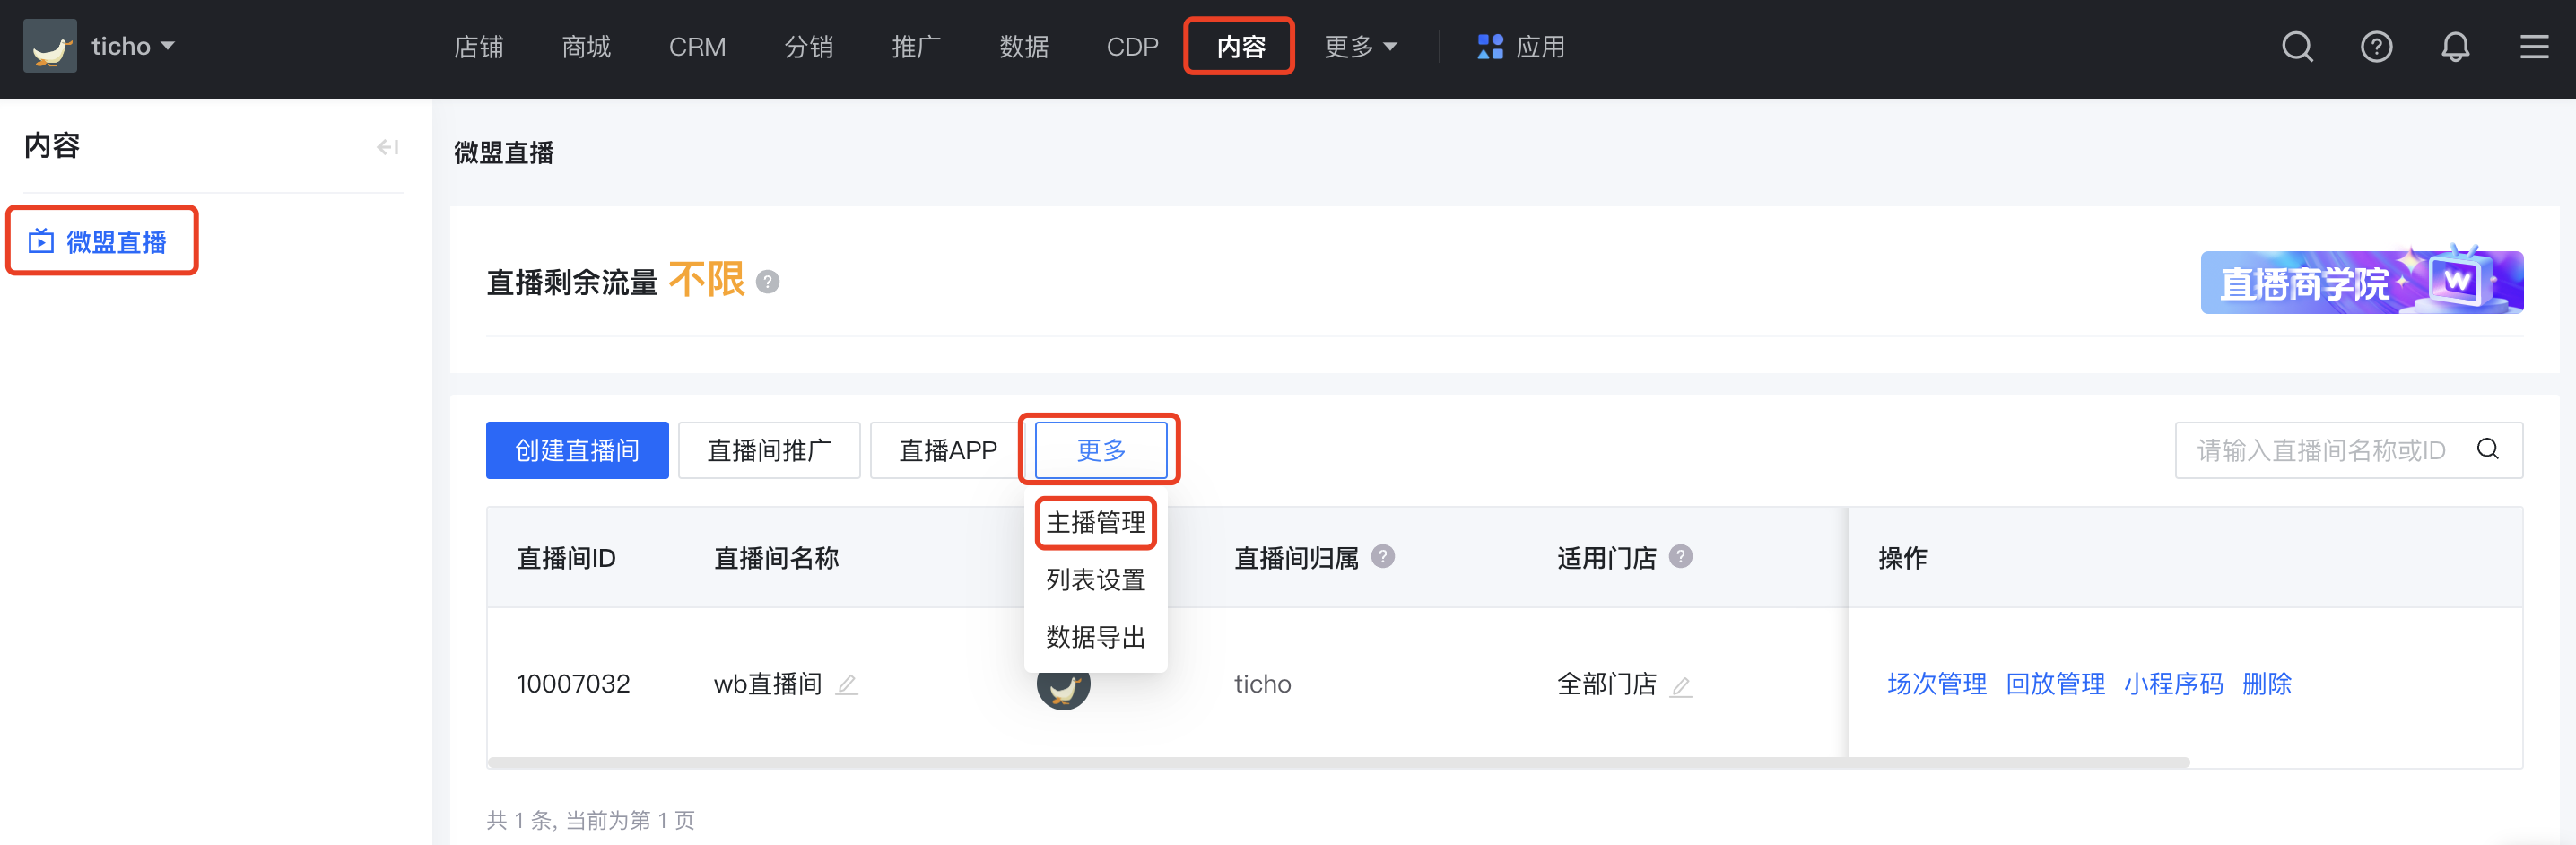Click help icon next to 适用门店
The width and height of the screenshot is (2576, 845).
pyautogui.click(x=1680, y=556)
